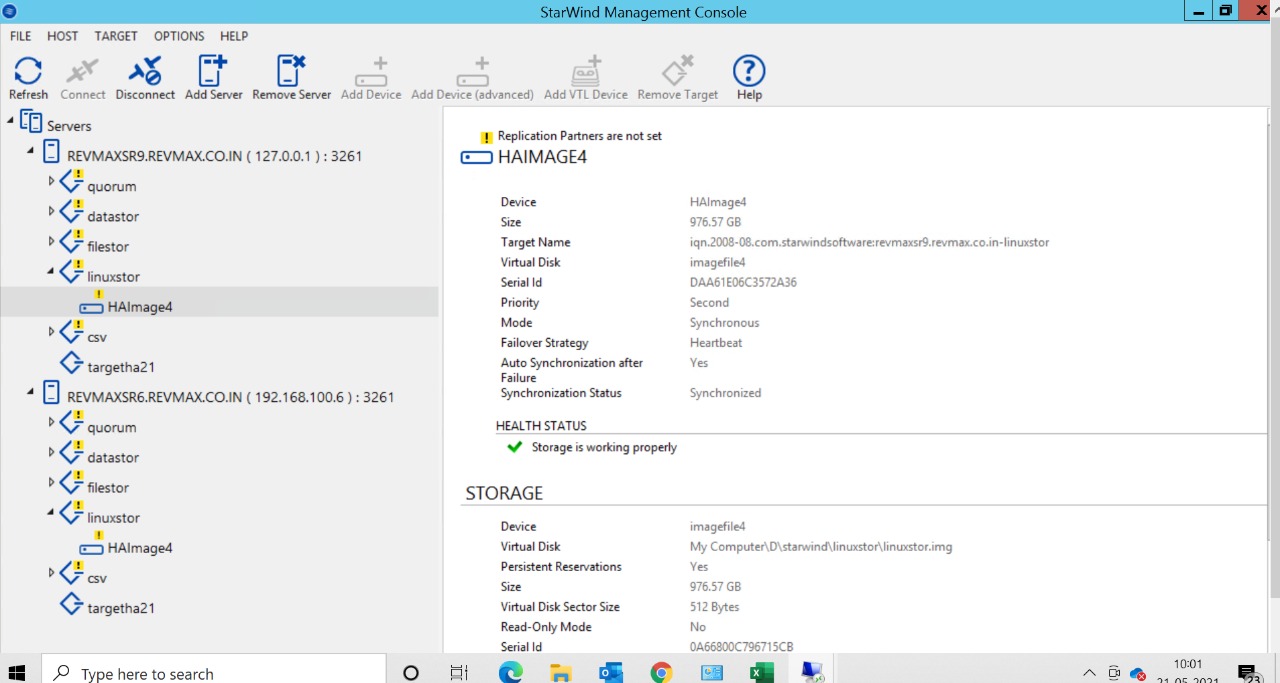Open the TARGET menu
The width and height of the screenshot is (1280, 683).
[116, 36]
